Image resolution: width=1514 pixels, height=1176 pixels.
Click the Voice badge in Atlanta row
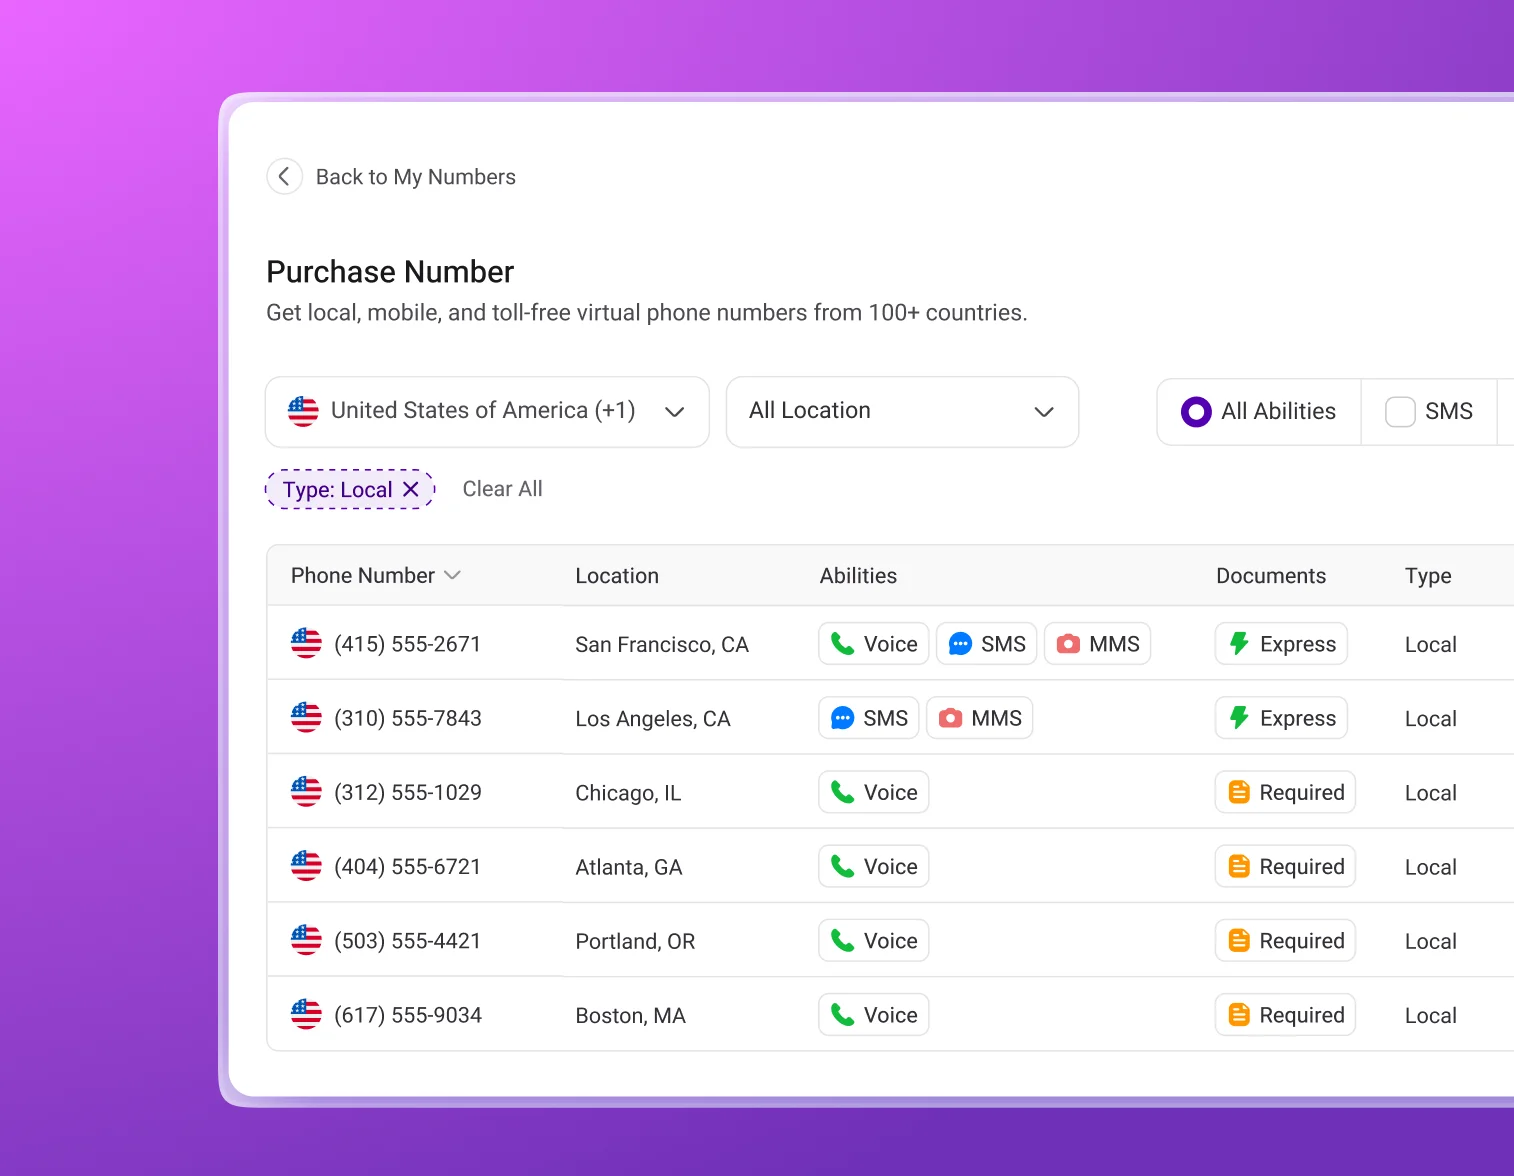point(874,866)
